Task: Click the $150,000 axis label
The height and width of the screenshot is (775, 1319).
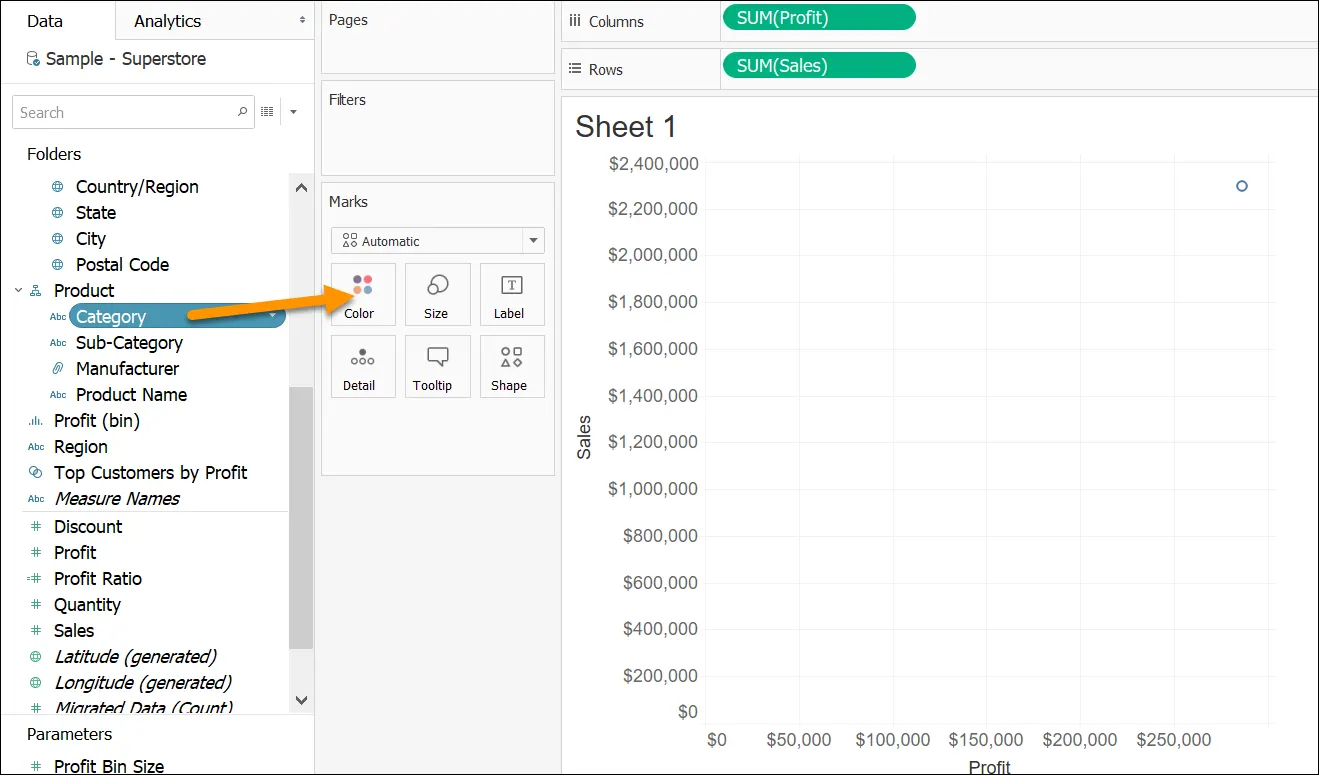Action: tap(986, 740)
